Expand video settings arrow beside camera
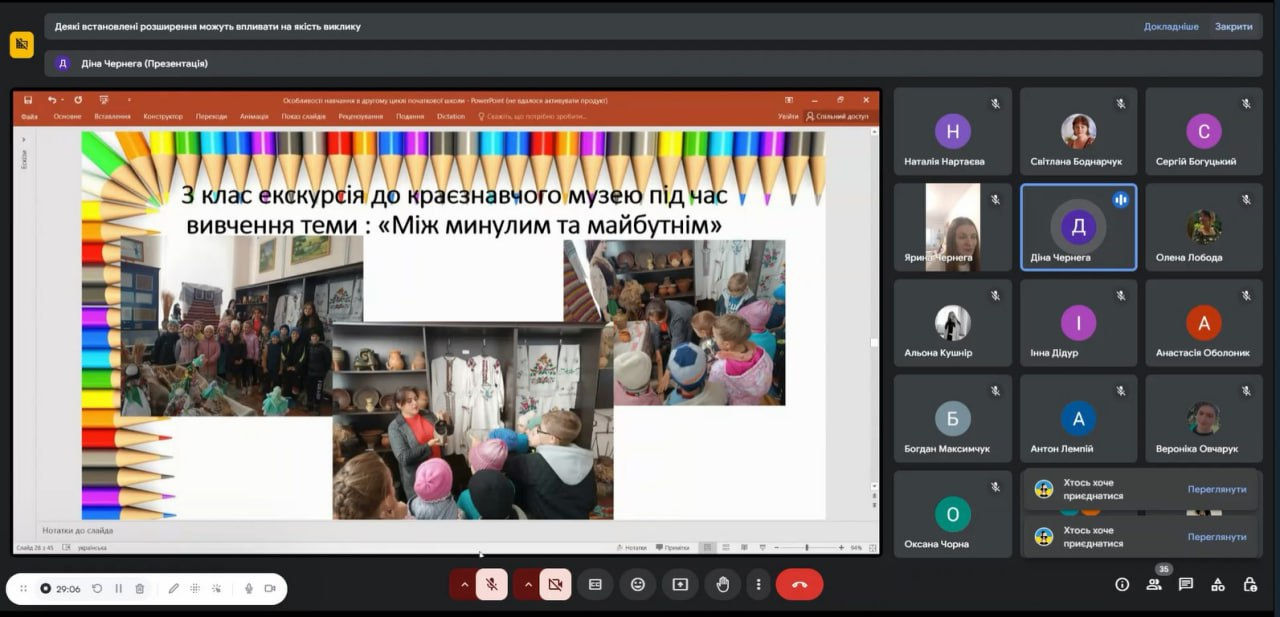1280x617 pixels. 527,584
